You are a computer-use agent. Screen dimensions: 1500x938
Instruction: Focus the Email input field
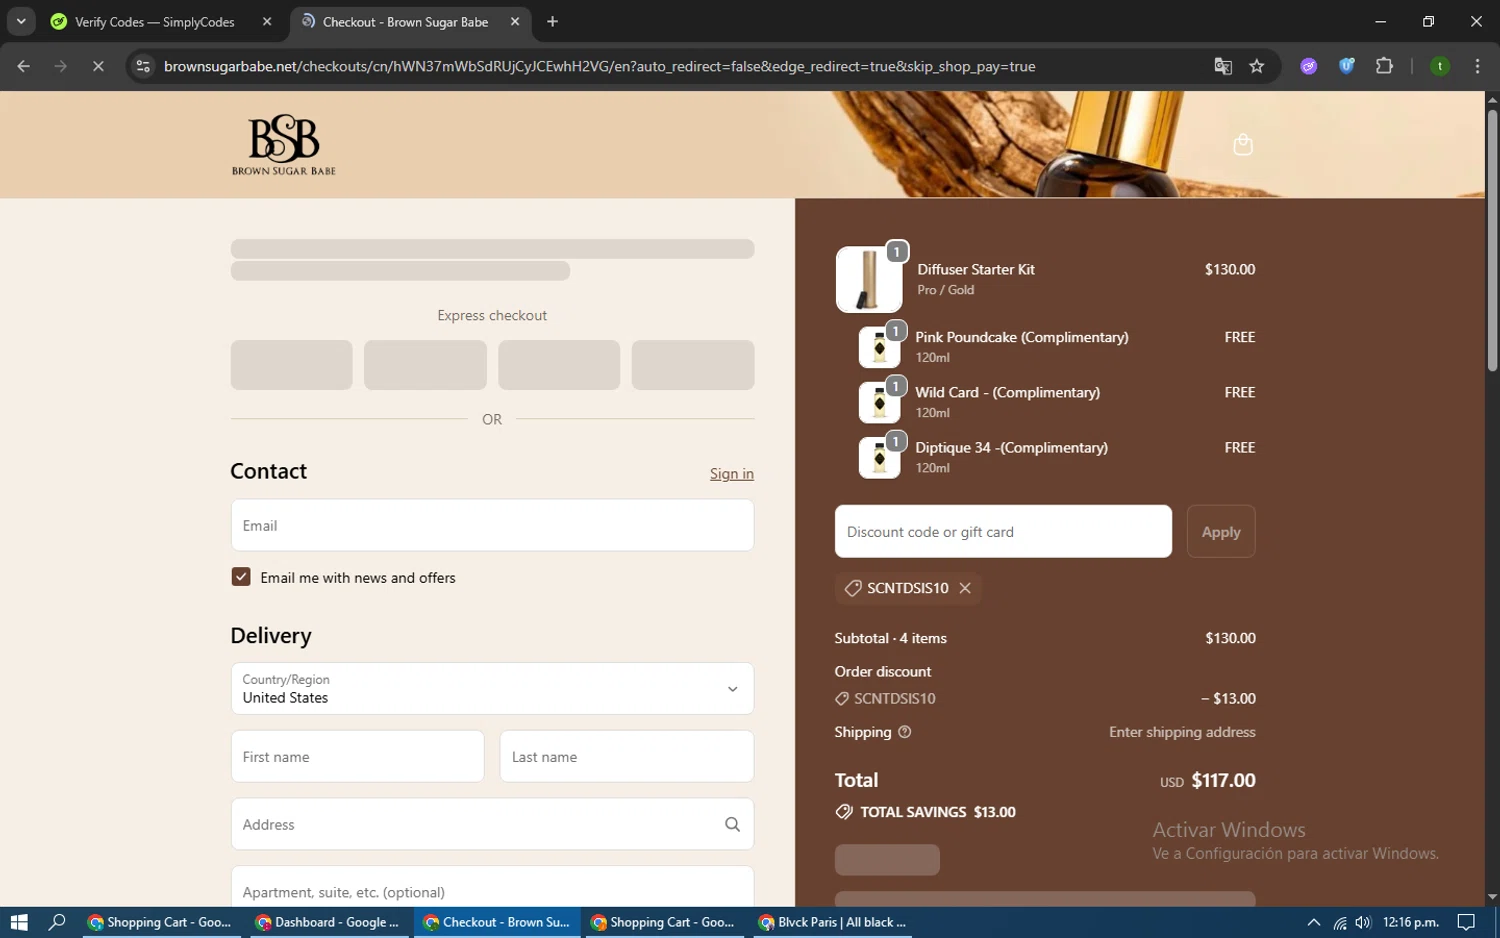coord(492,525)
